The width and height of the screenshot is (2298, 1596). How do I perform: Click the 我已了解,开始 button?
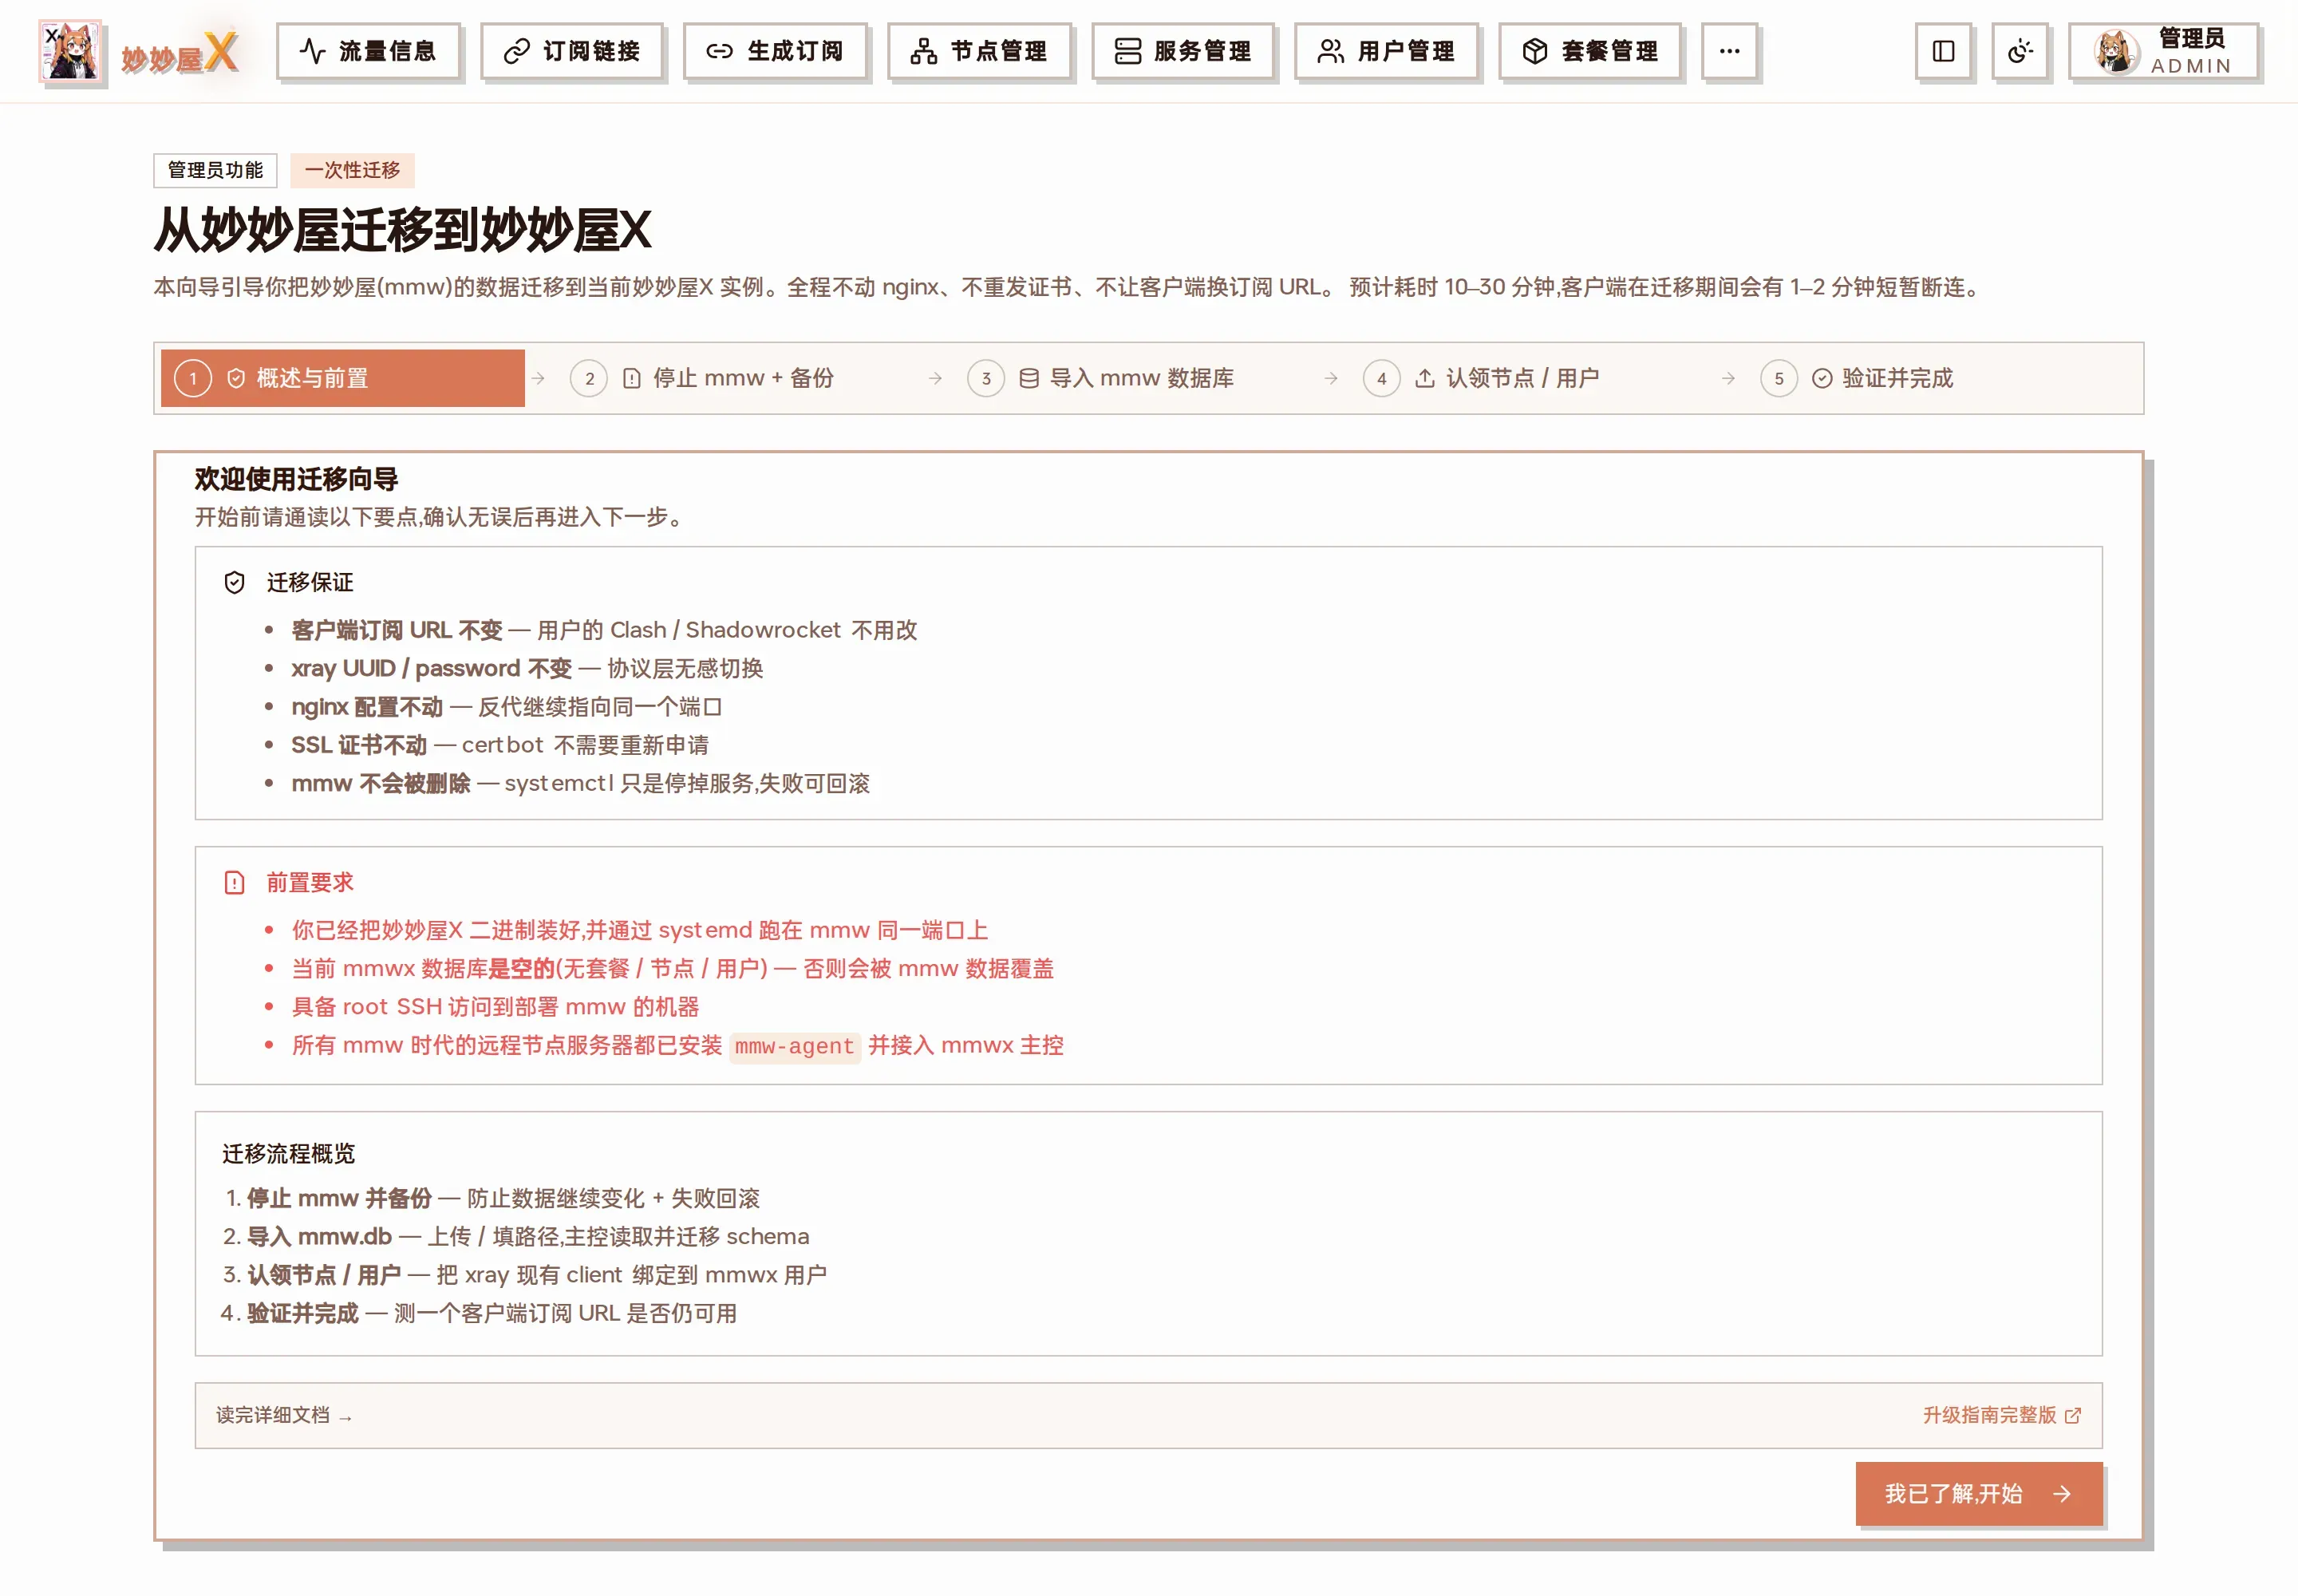pyautogui.click(x=1978, y=1494)
